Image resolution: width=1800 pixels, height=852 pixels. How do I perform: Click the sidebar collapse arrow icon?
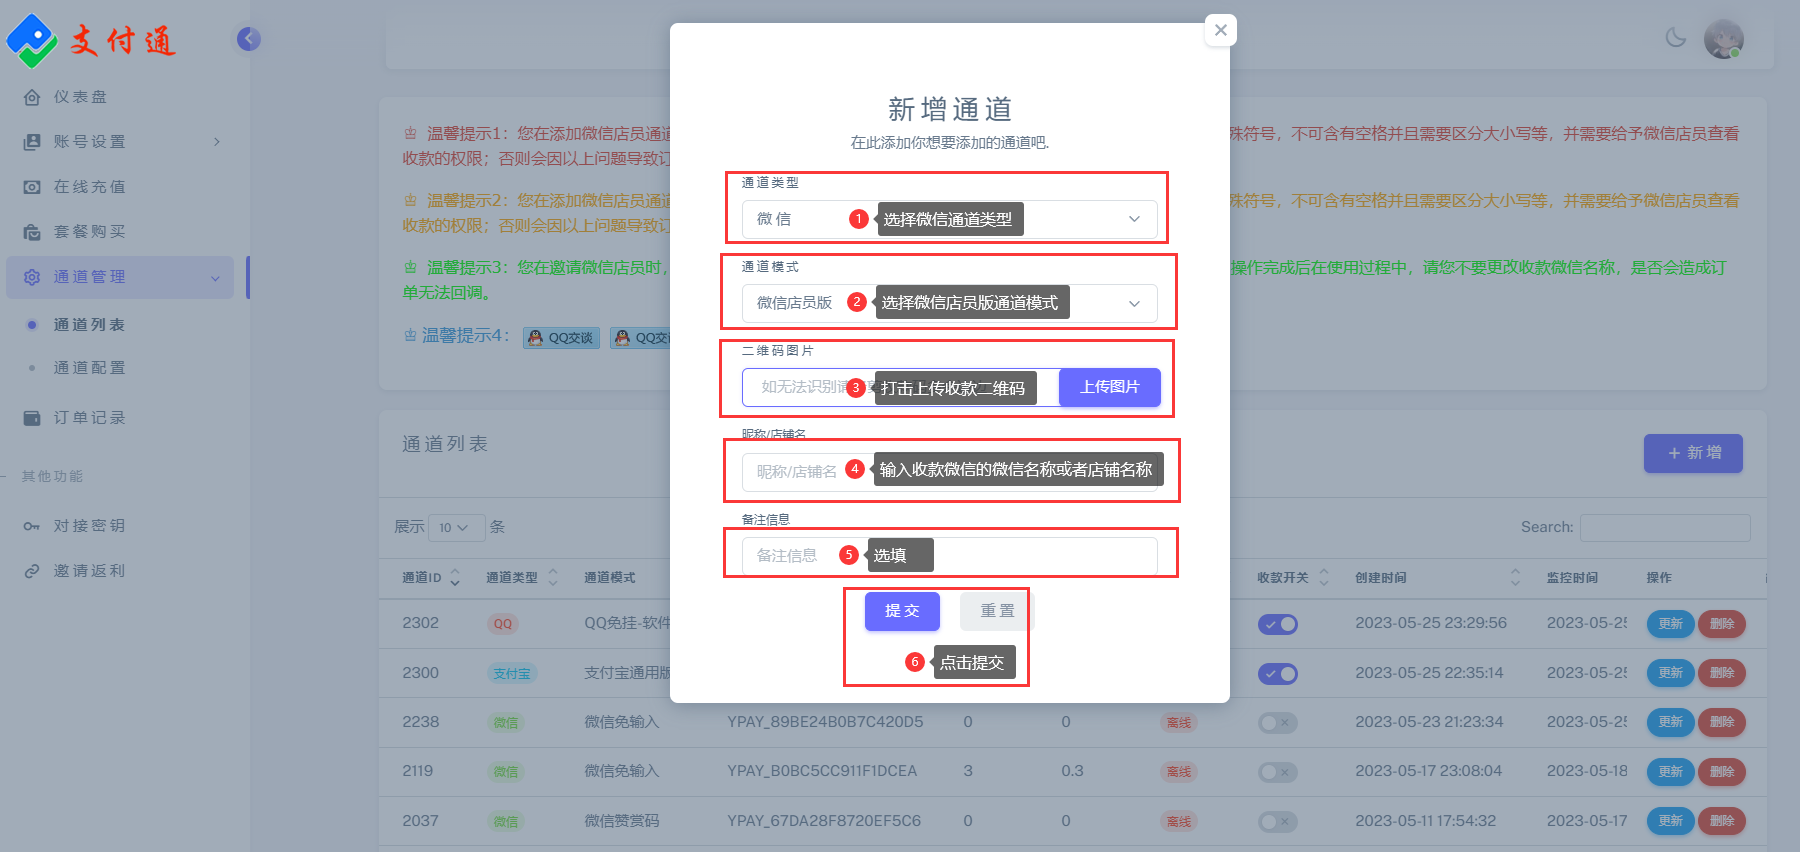click(x=249, y=39)
